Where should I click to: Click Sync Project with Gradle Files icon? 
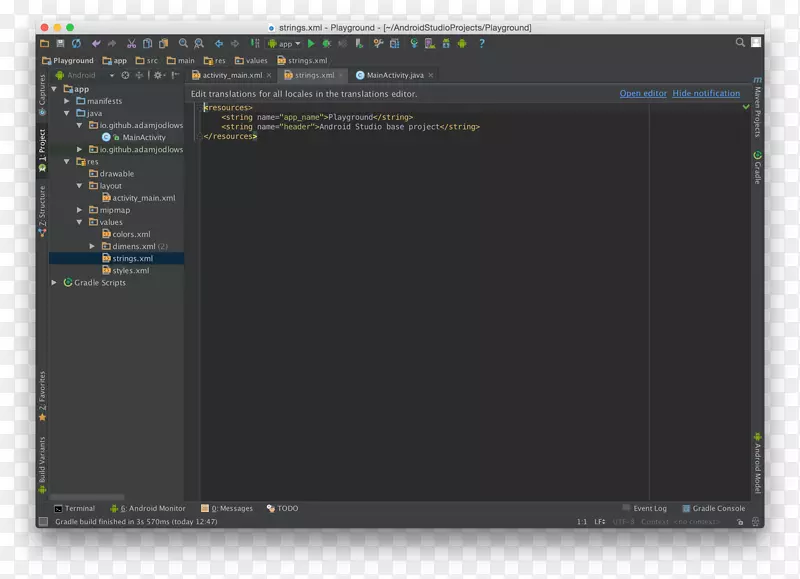coord(413,44)
